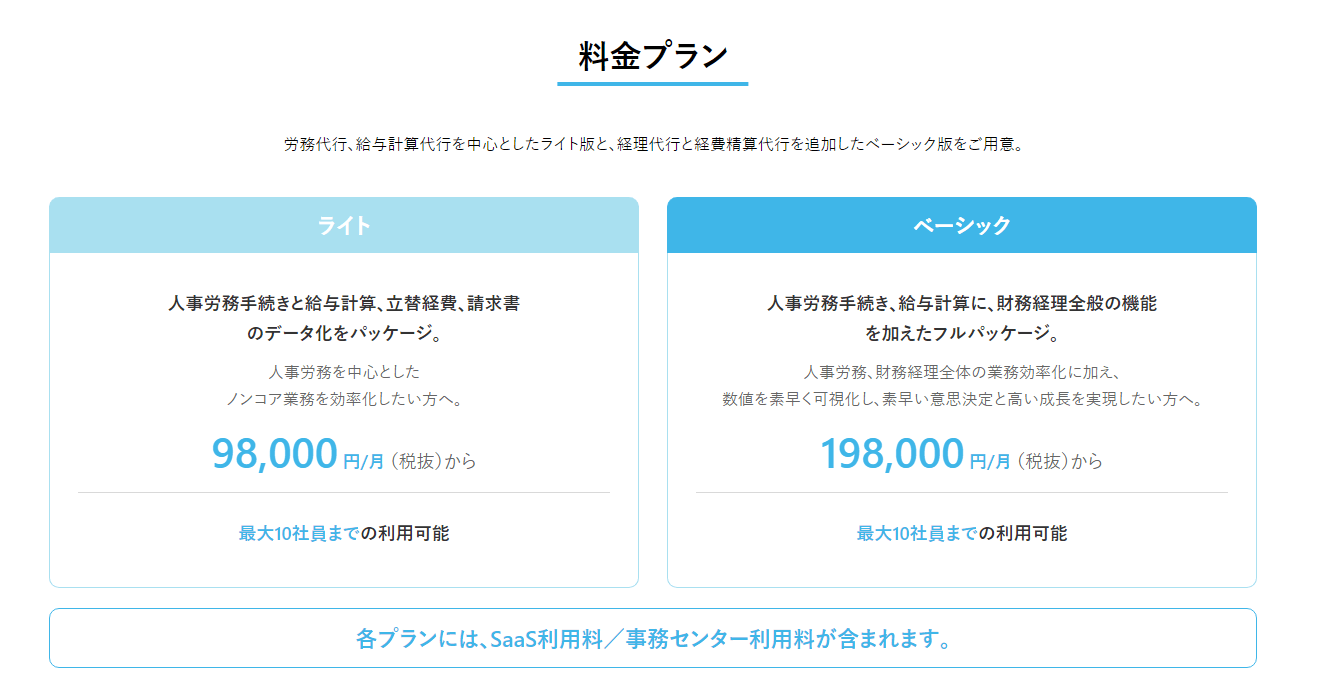Select the ベーシック plan header
This screenshot has height=689, width=1320.
click(961, 225)
